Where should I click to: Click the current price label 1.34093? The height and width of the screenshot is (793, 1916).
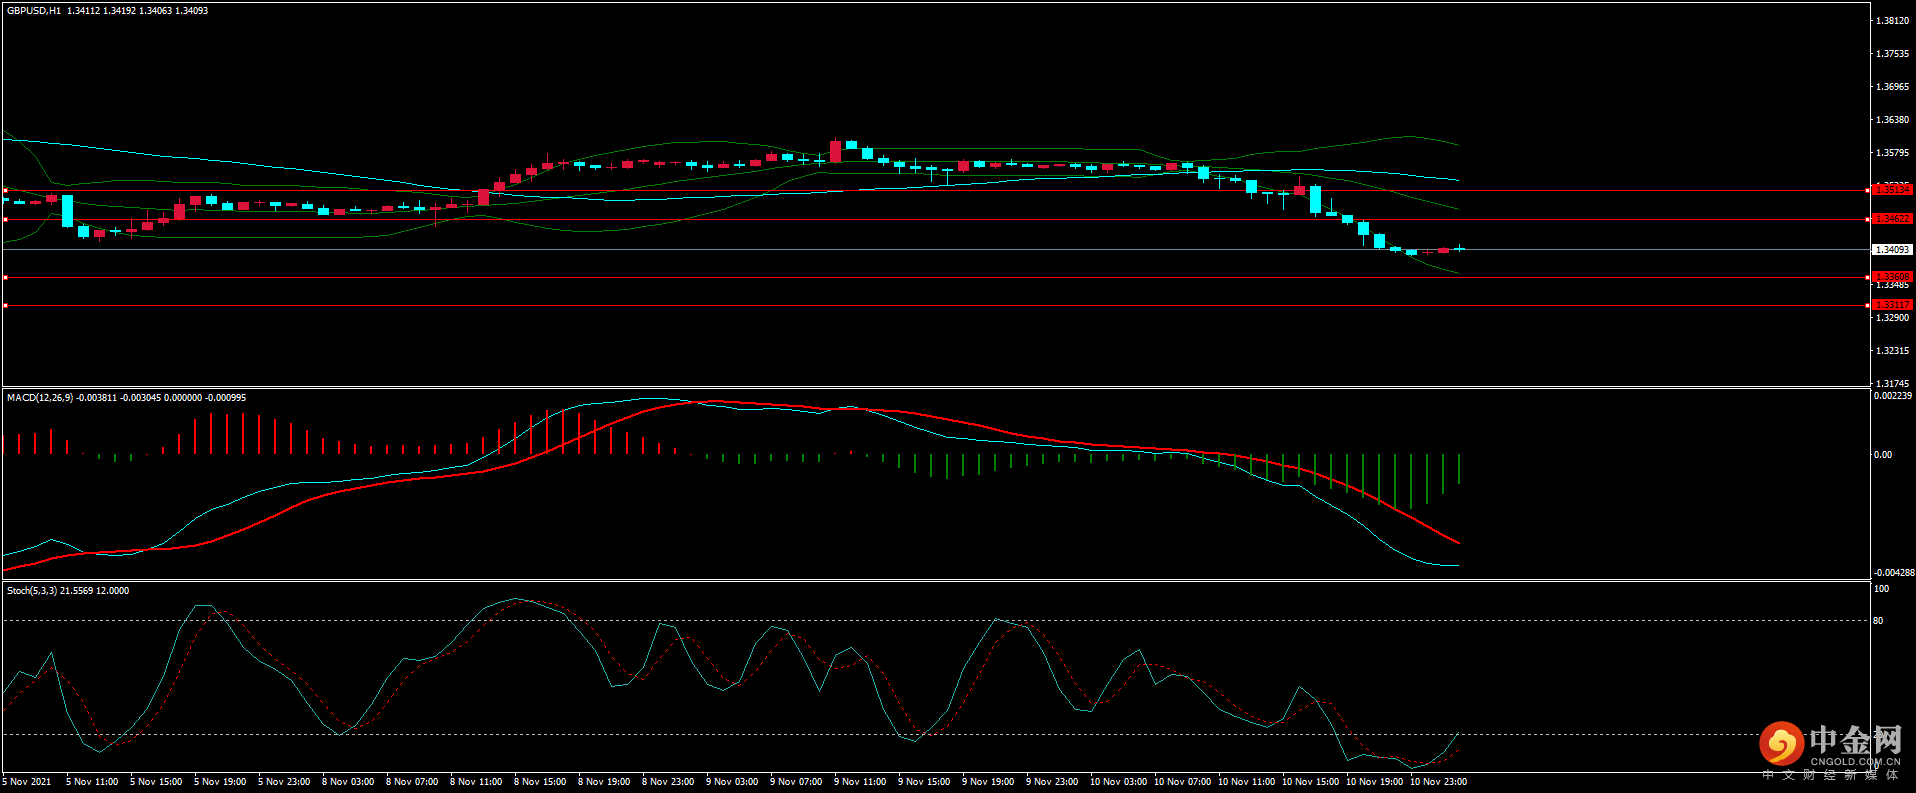(x=1891, y=249)
